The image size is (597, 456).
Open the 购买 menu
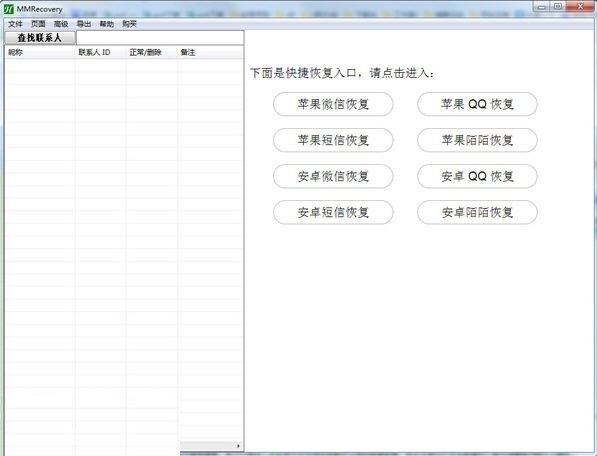[129, 24]
